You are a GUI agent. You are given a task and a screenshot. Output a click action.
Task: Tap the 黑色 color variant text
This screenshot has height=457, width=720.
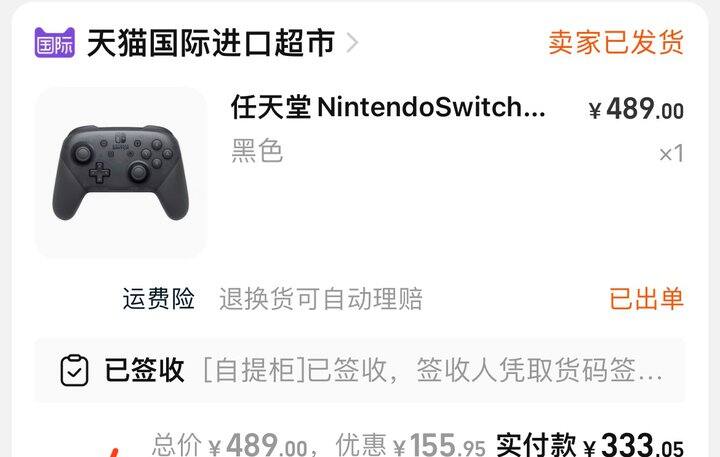(257, 151)
